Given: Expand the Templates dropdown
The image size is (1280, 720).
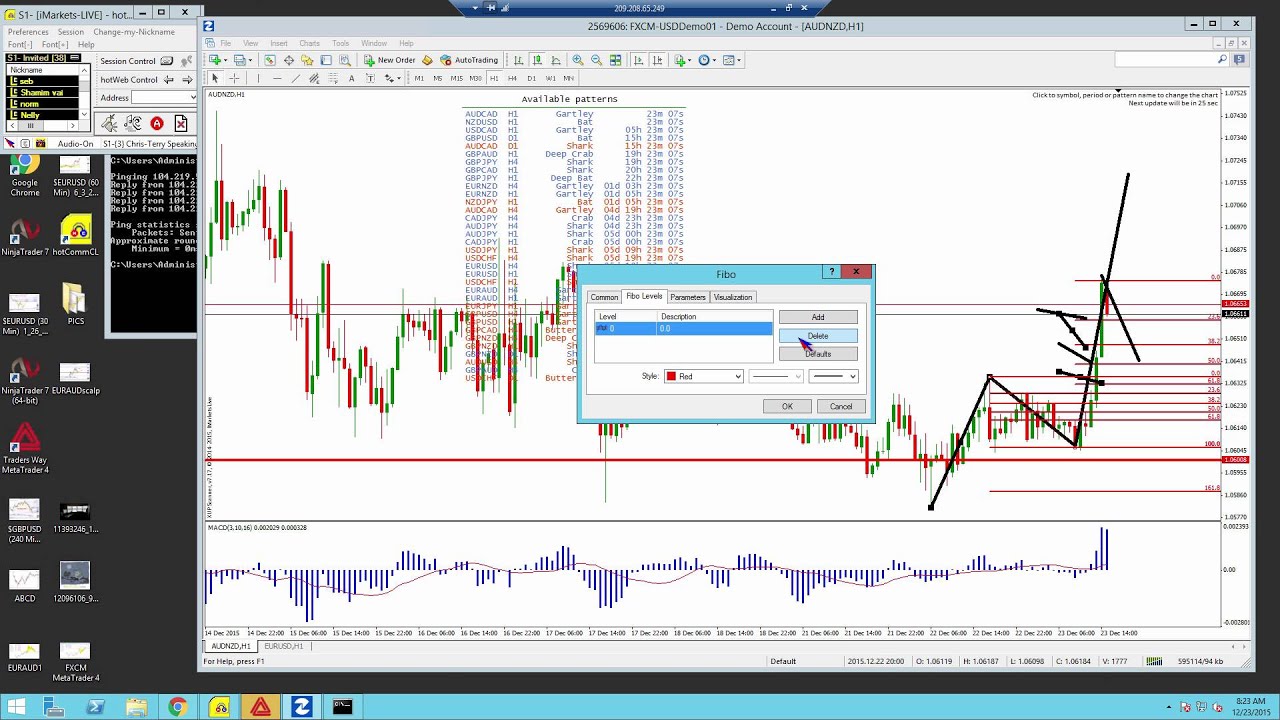Looking at the screenshot, I should pos(739,60).
